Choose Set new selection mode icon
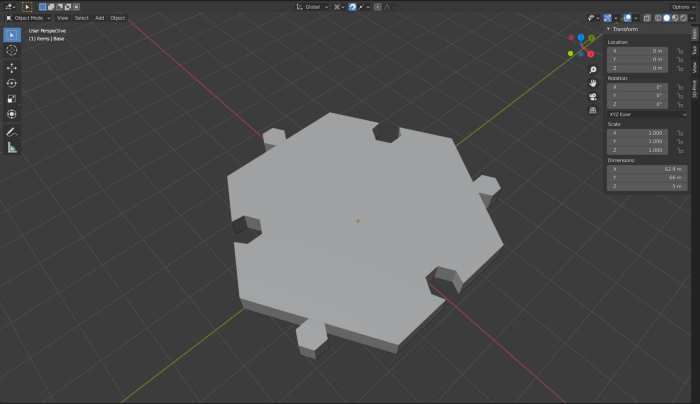 coord(42,7)
